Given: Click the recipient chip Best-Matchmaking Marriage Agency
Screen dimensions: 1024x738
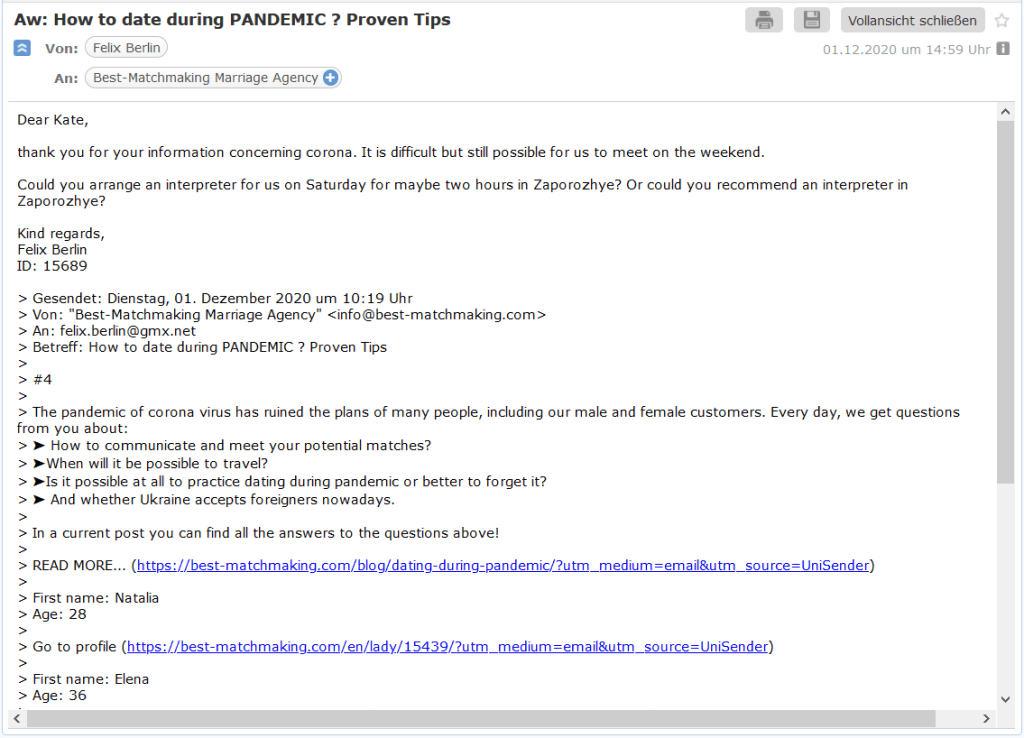Looking at the screenshot, I should [x=205, y=78].
